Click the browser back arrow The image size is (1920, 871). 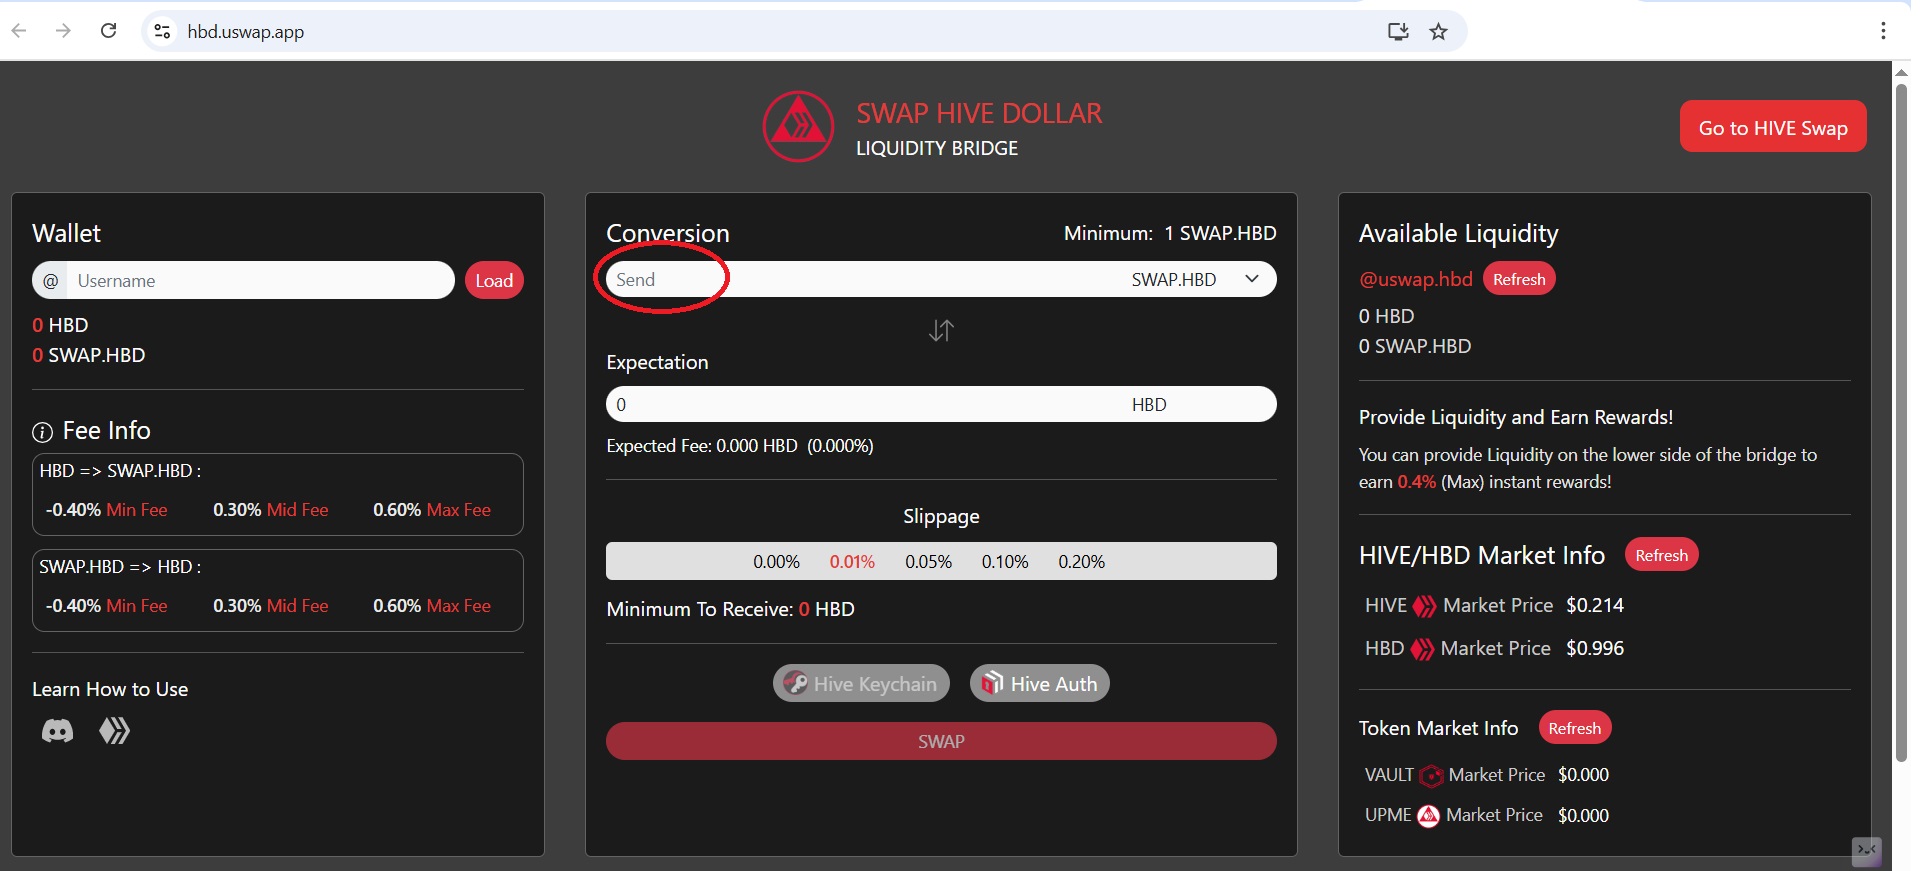pos(19,31)
